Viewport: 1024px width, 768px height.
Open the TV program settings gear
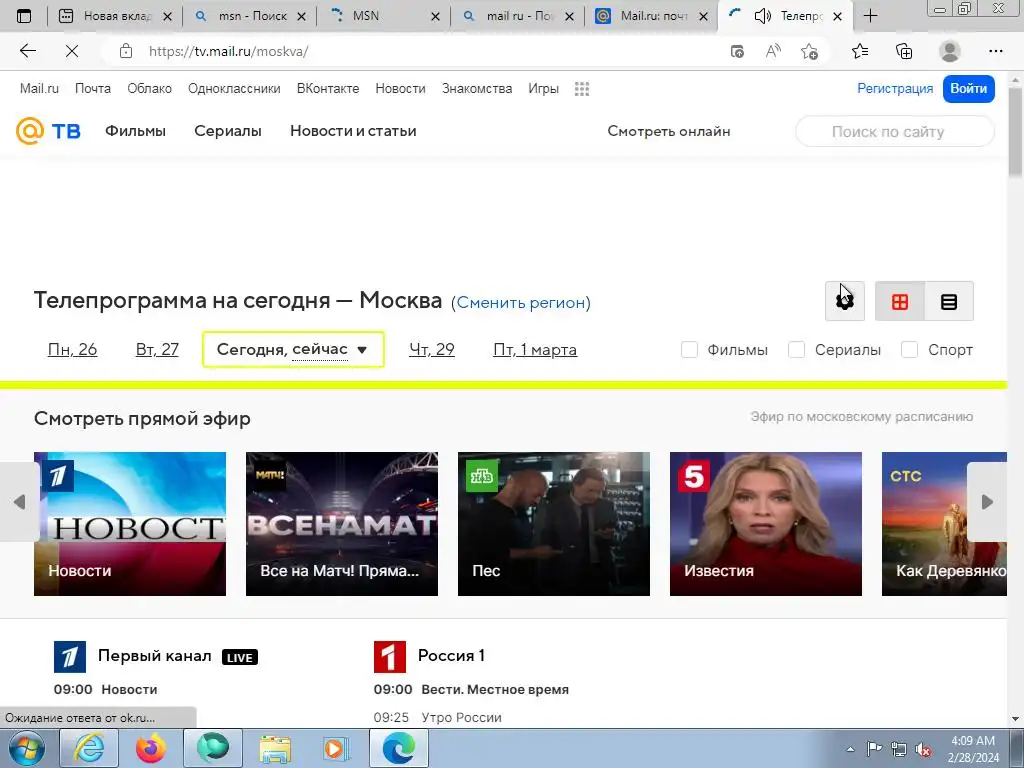844,301
